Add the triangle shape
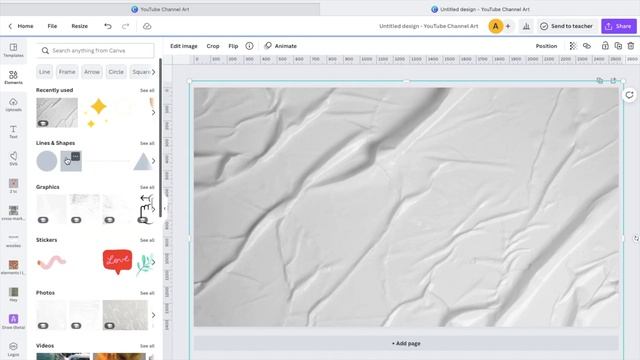 [x=142, y=162]
